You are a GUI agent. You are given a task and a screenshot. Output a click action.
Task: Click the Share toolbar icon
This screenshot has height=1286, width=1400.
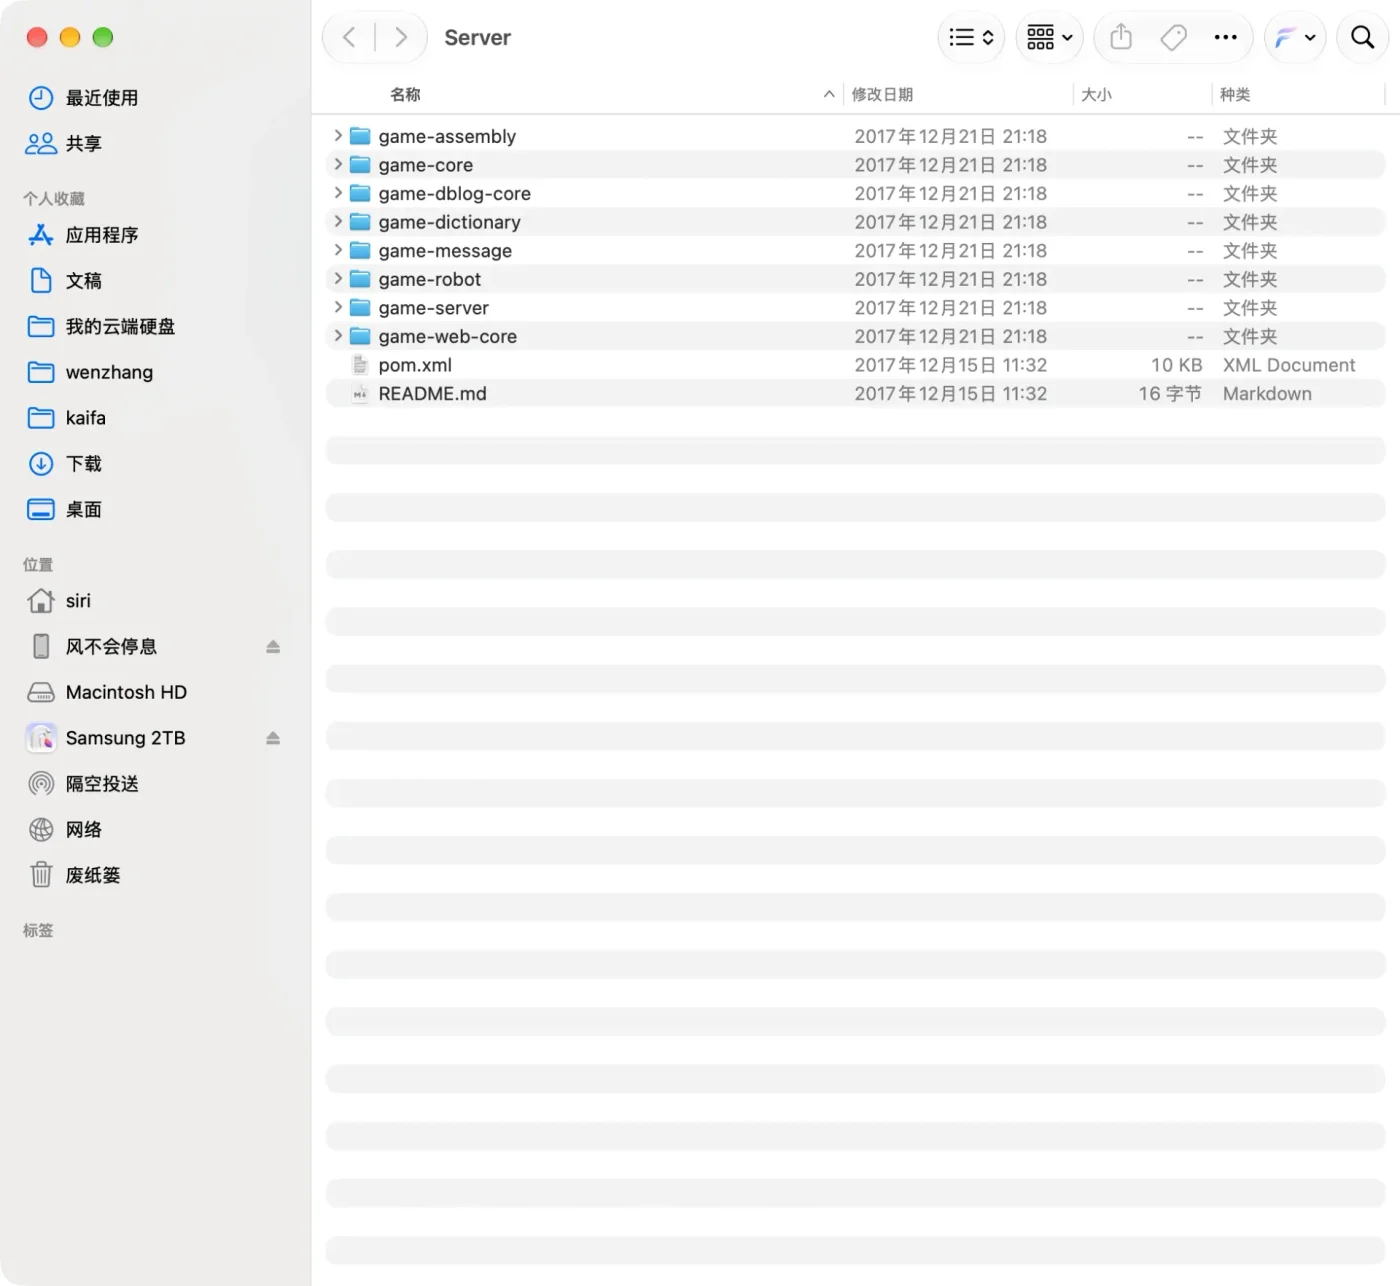1121,38
